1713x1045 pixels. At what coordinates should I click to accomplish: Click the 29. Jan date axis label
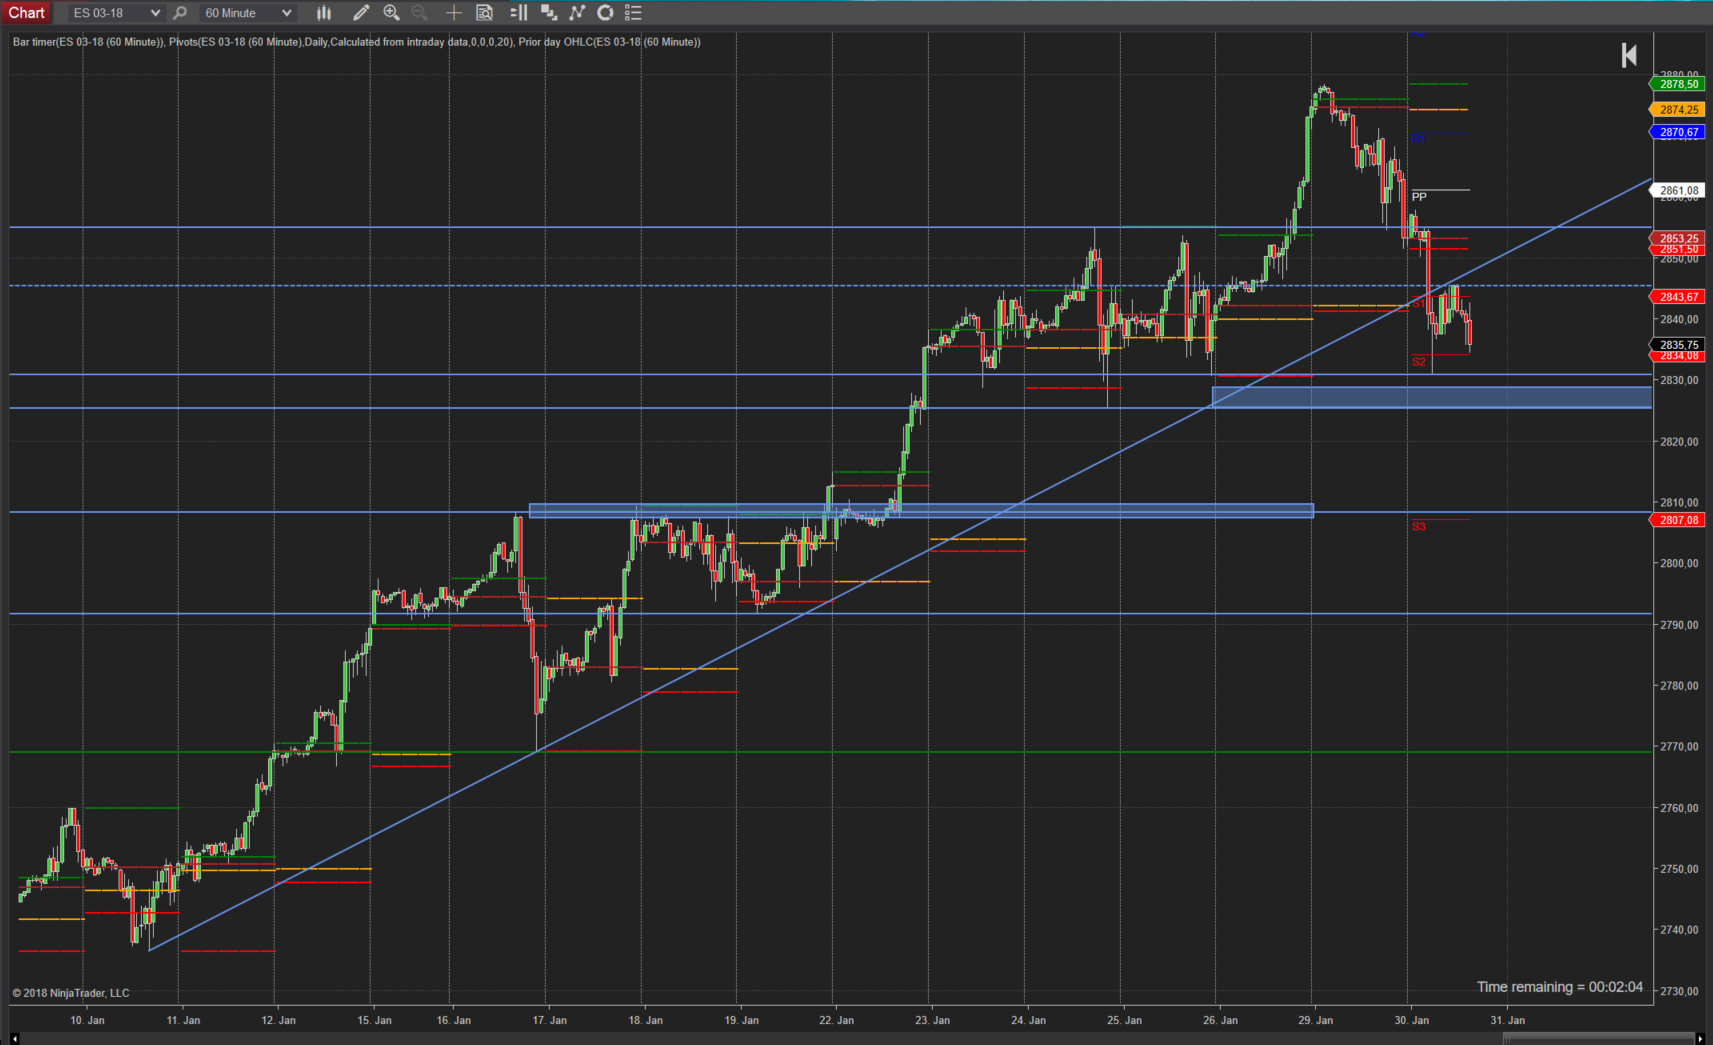point(1315,1020)
